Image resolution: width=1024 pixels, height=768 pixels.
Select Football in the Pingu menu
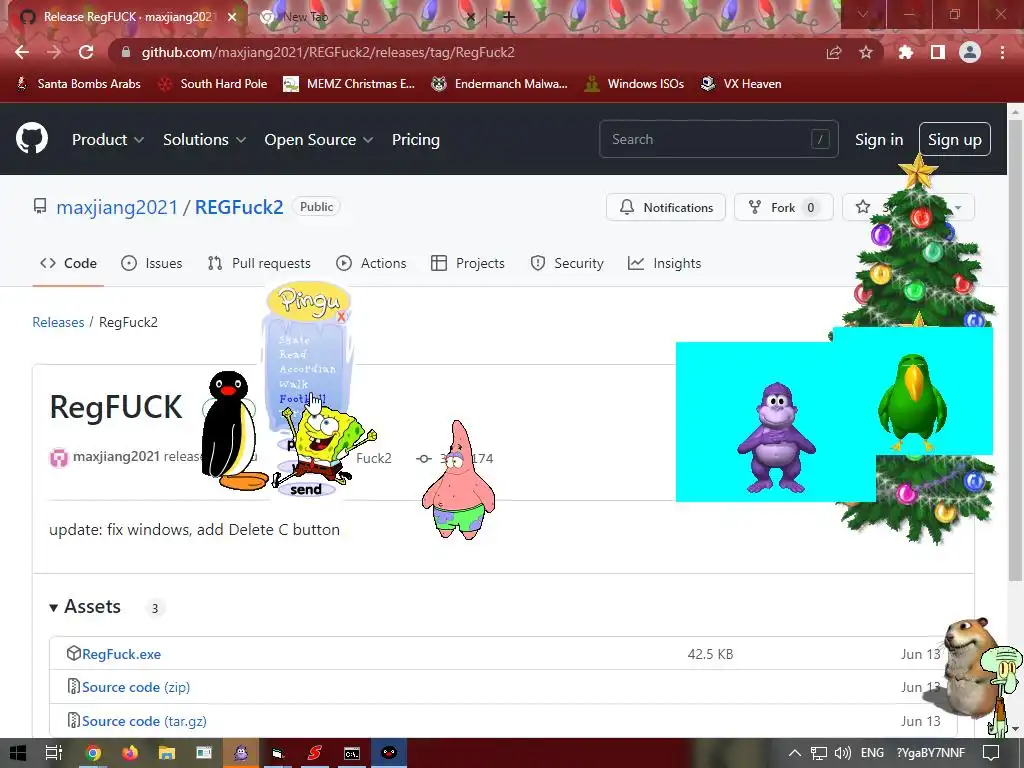302,399
